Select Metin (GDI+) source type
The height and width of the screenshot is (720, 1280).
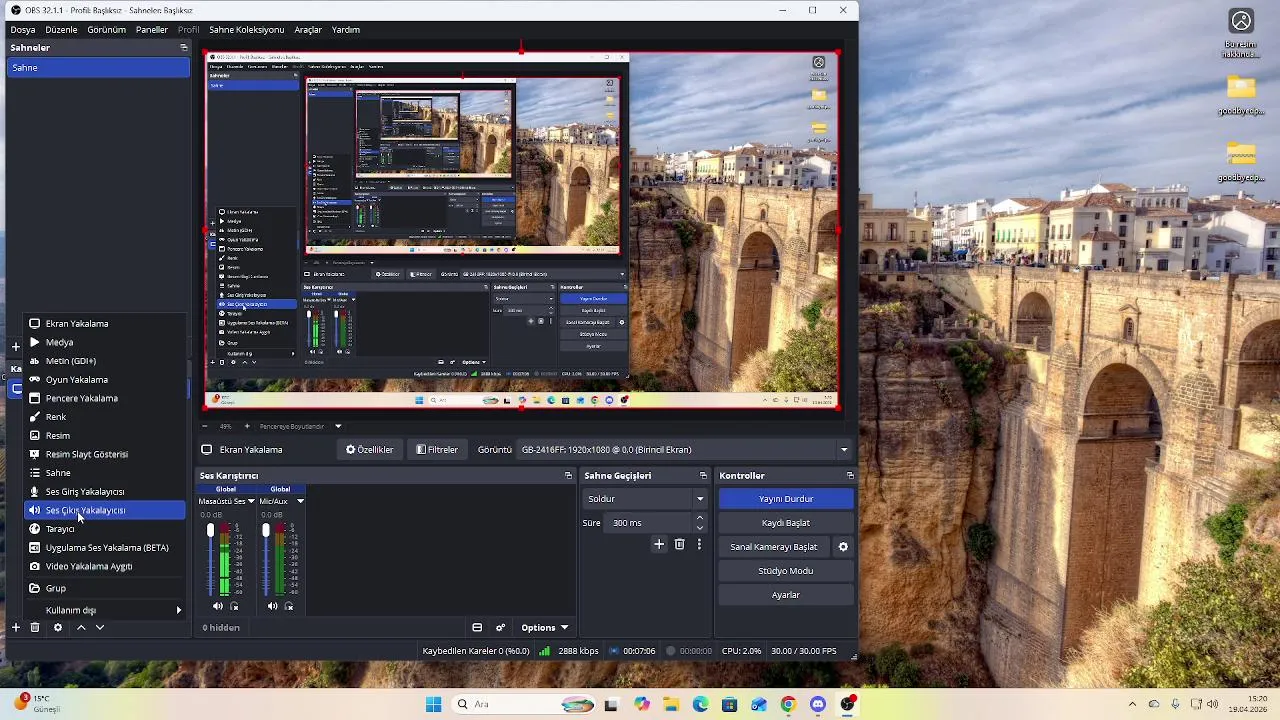[x=104, y=361]
